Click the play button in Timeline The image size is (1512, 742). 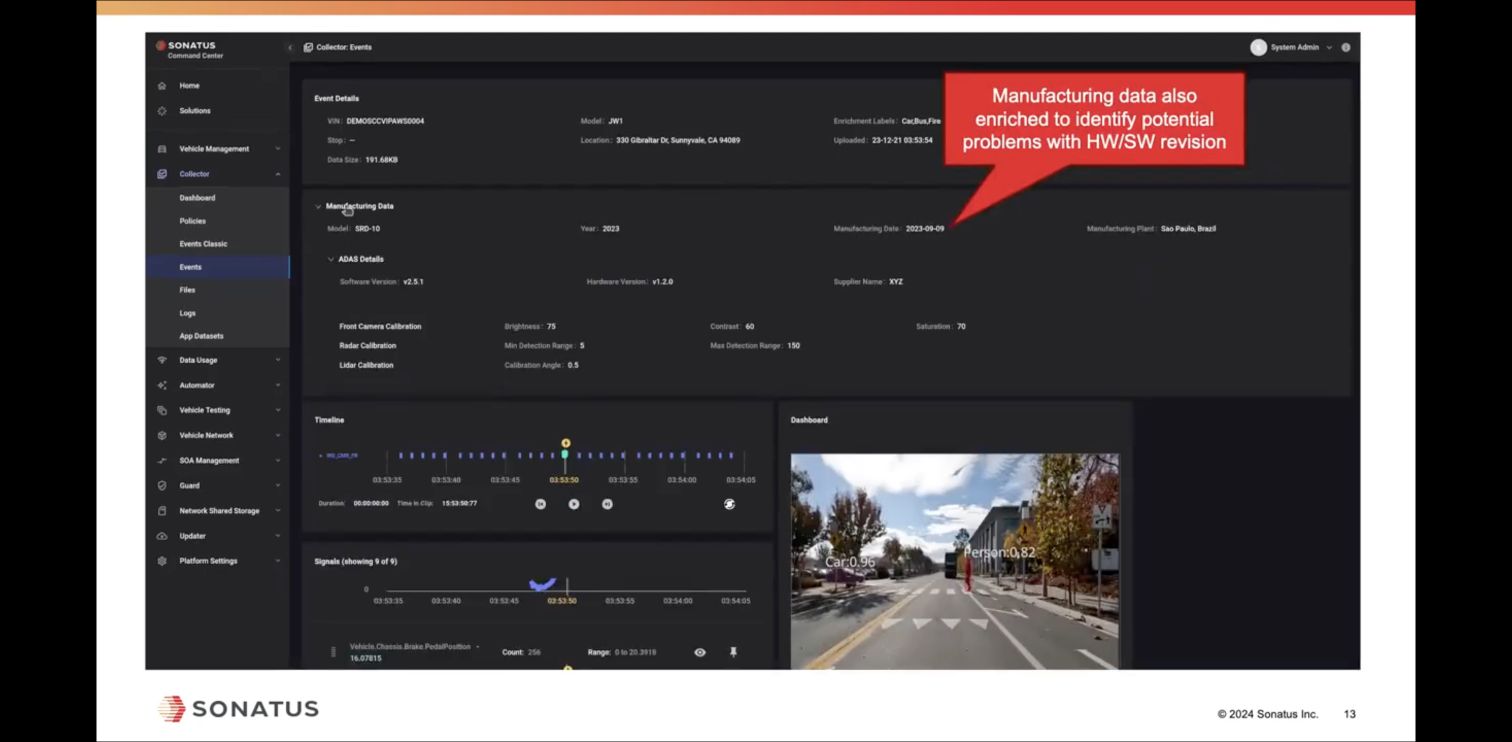[x=574, y=504]
